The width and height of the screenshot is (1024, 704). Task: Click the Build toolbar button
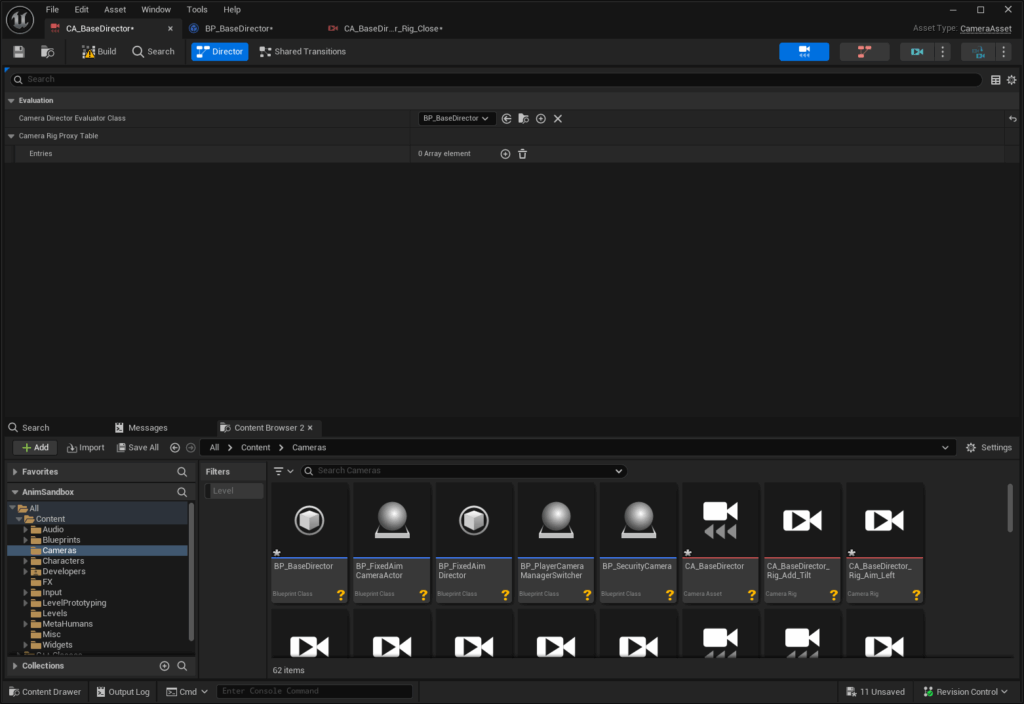point(99,52)
